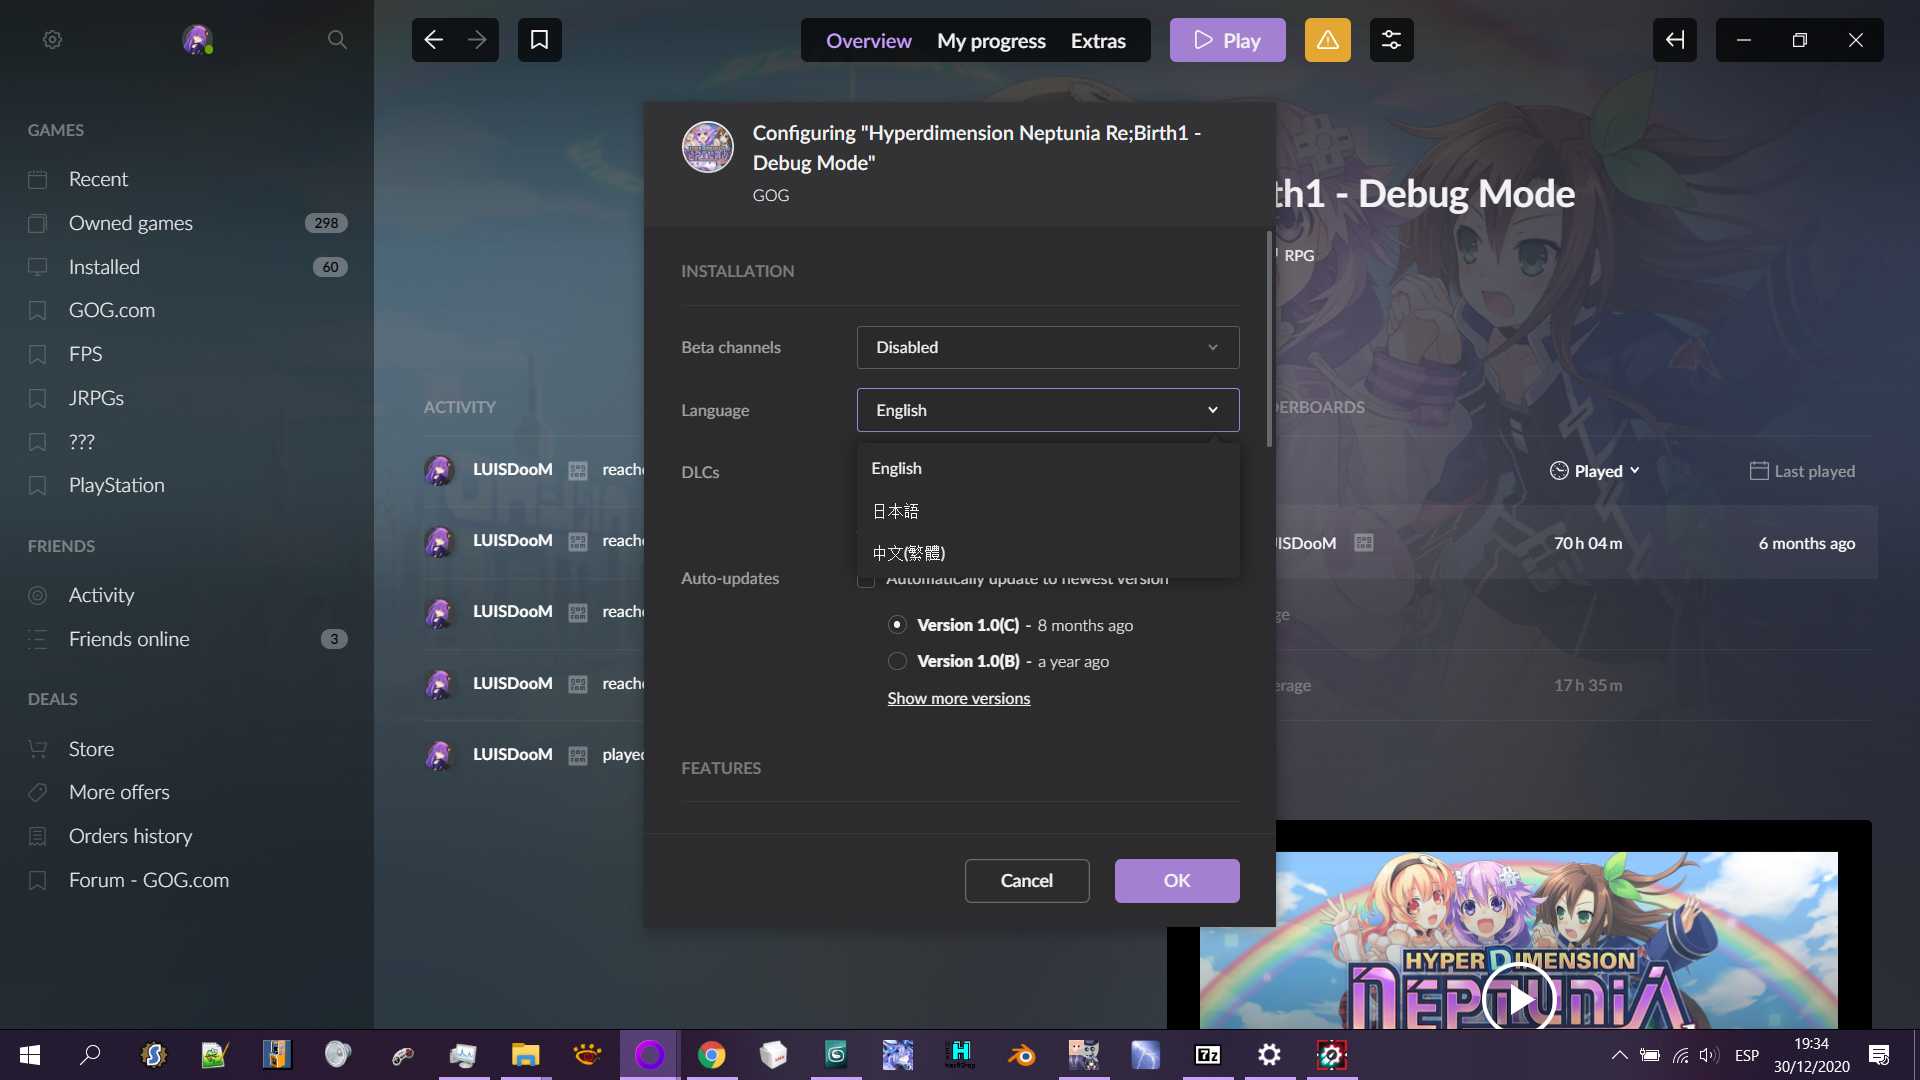Go forward with the right arrow button
1920x1080 pixels.
[477, 40]
